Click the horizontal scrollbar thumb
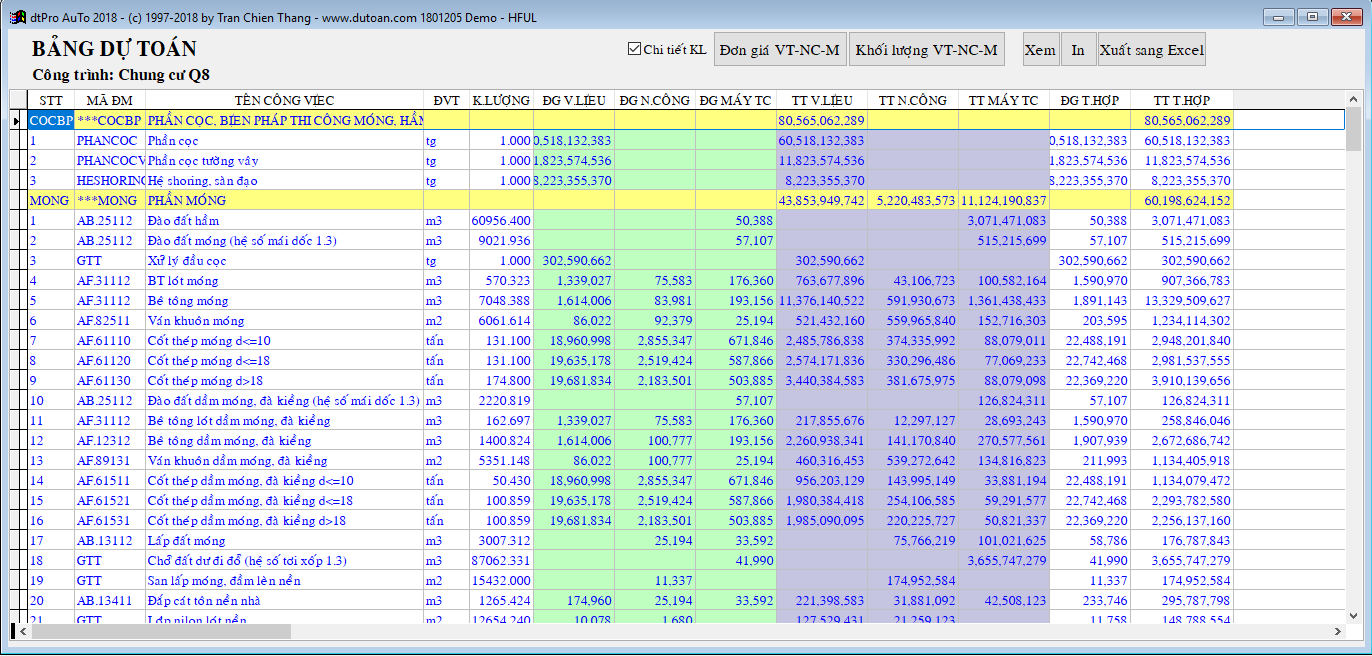The height and width of the screenshot is (656, 1372). [x=160, y=632]
